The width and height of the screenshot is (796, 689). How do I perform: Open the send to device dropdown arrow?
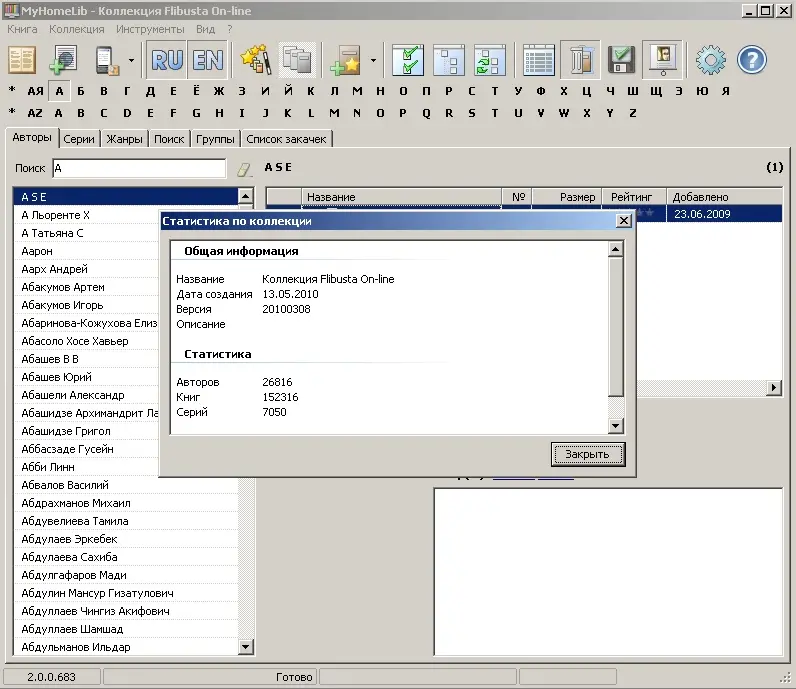[x=131, y=60]
